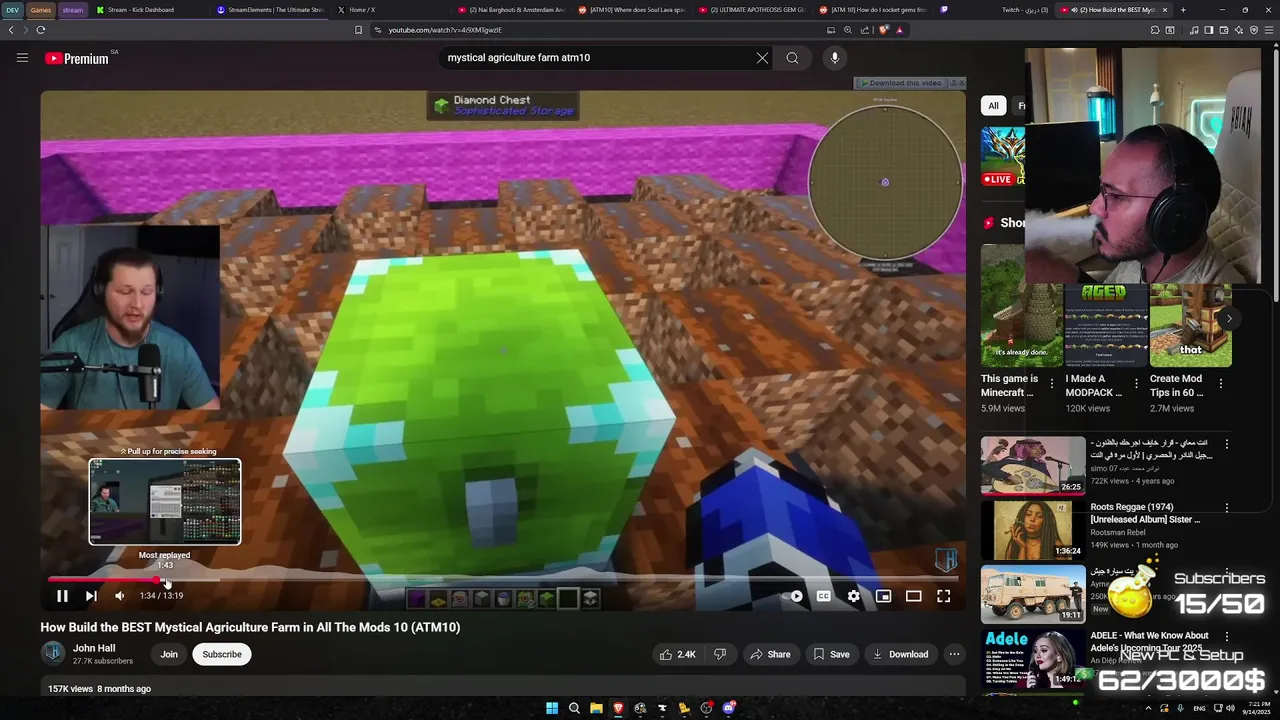This screenshot has width=1280, height=720.
Task: Like the video (2.4K)
Action: tap(676, 654)
